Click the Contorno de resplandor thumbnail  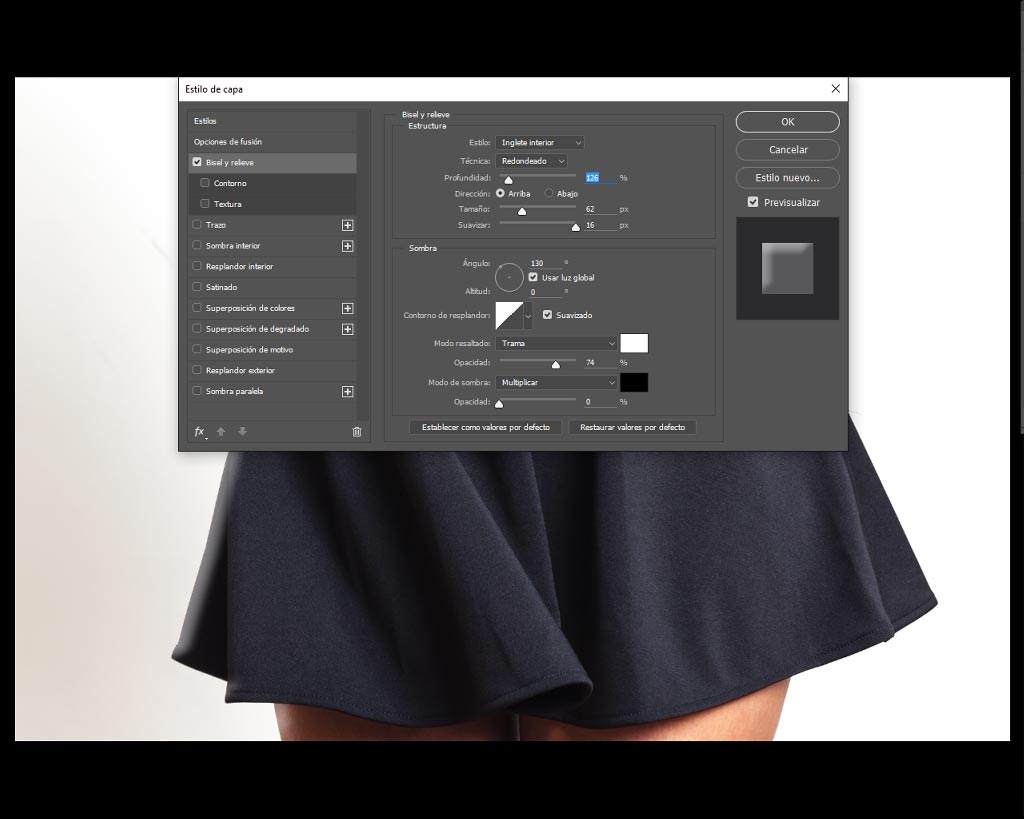(x=509, y=316)
